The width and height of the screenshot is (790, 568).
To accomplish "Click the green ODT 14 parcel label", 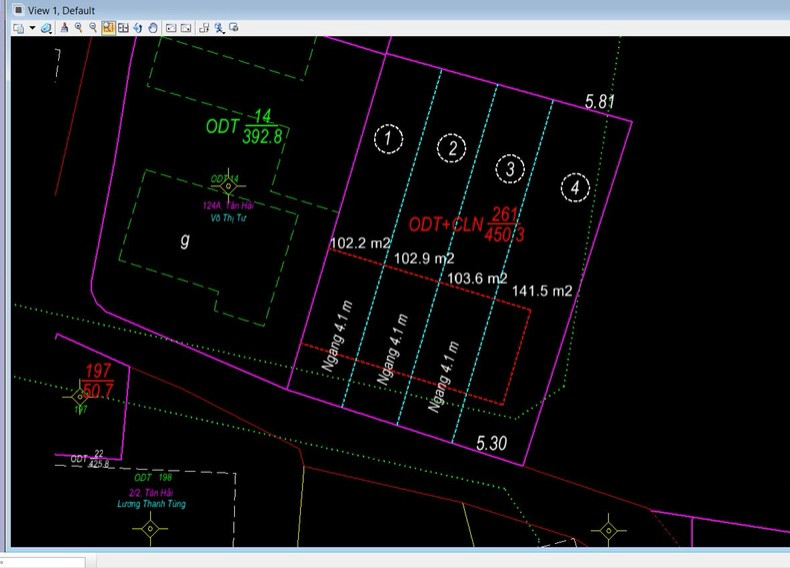I will [245, 126].
